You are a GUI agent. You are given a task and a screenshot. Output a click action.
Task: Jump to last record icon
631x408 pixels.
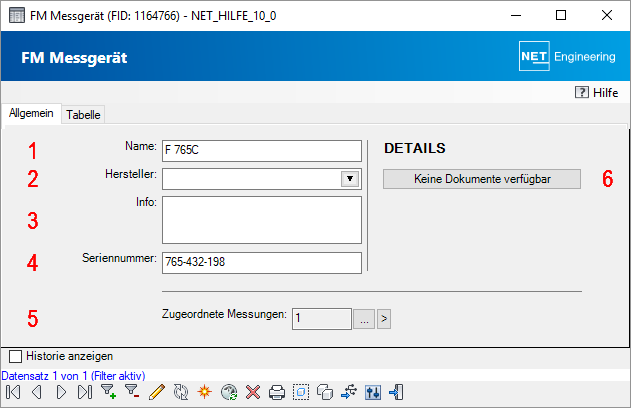(x=85, y=392)
